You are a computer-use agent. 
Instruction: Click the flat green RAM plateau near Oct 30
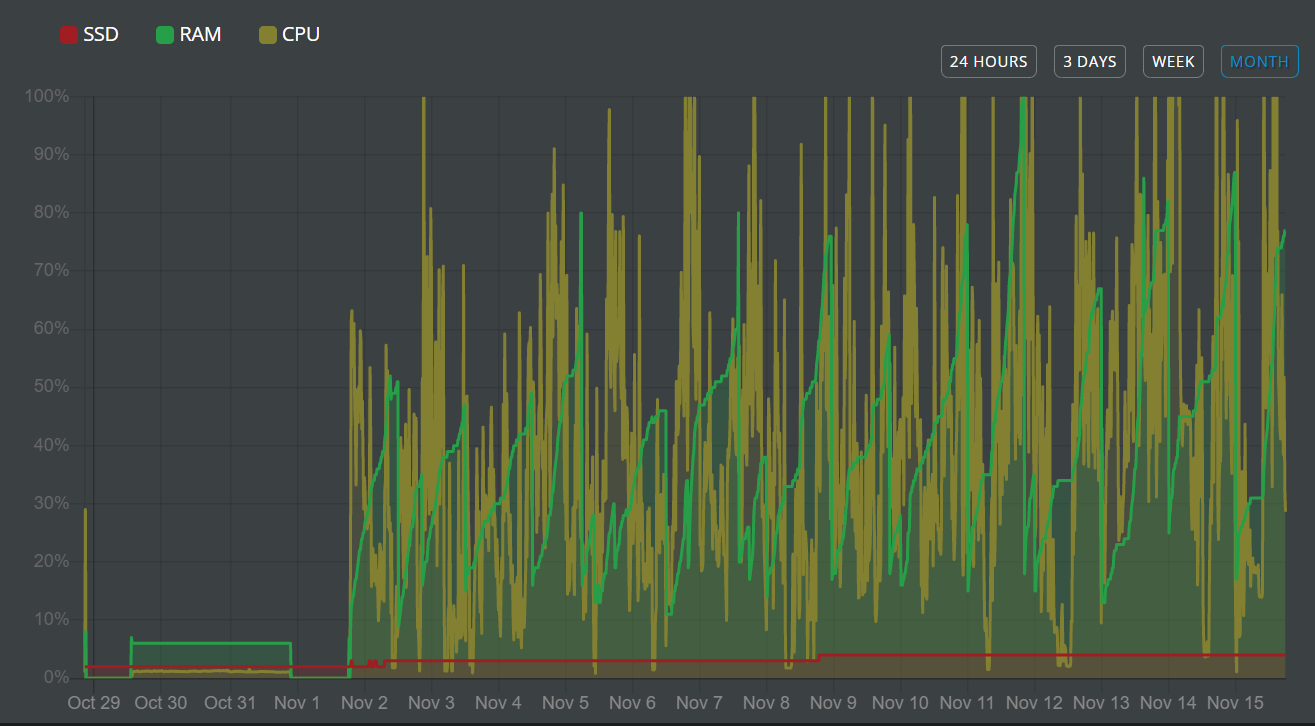click(x=210, y=643)
